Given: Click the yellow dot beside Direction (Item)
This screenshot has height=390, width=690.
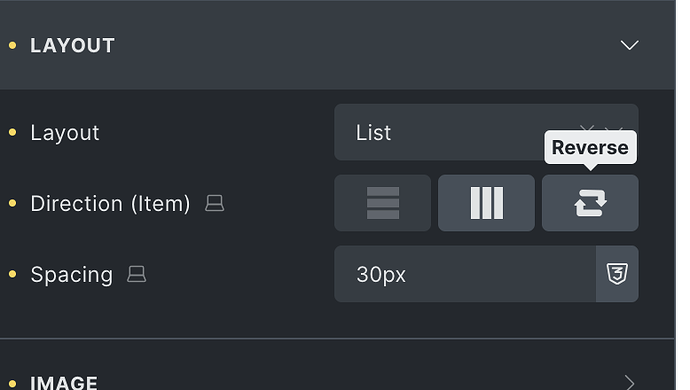Looking at the screenshot, I should (12, 203).
